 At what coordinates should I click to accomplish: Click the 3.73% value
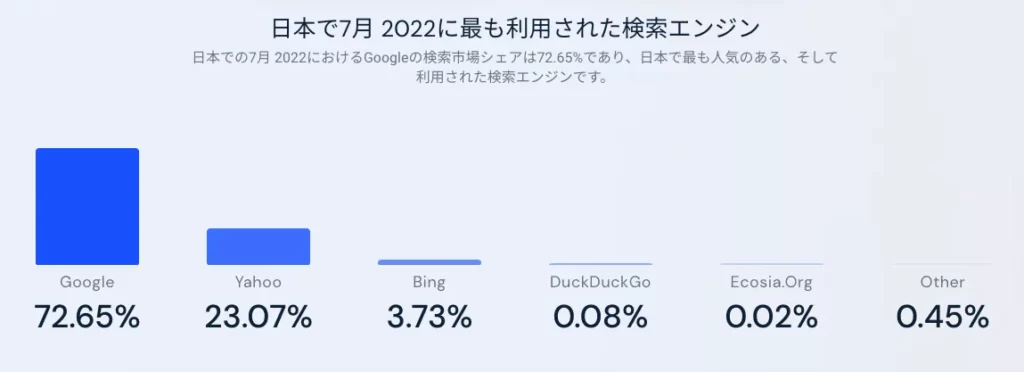click(429, 317)
